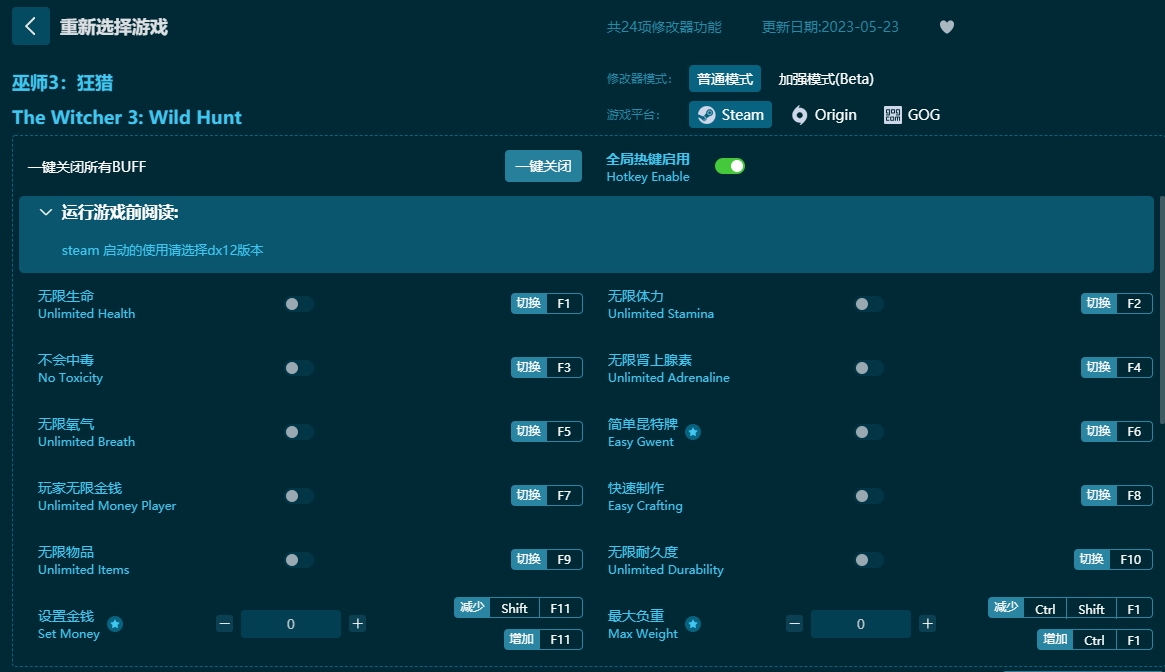Click the star beside Set Money
This screenshot has height=672, width=1165.
115,624
